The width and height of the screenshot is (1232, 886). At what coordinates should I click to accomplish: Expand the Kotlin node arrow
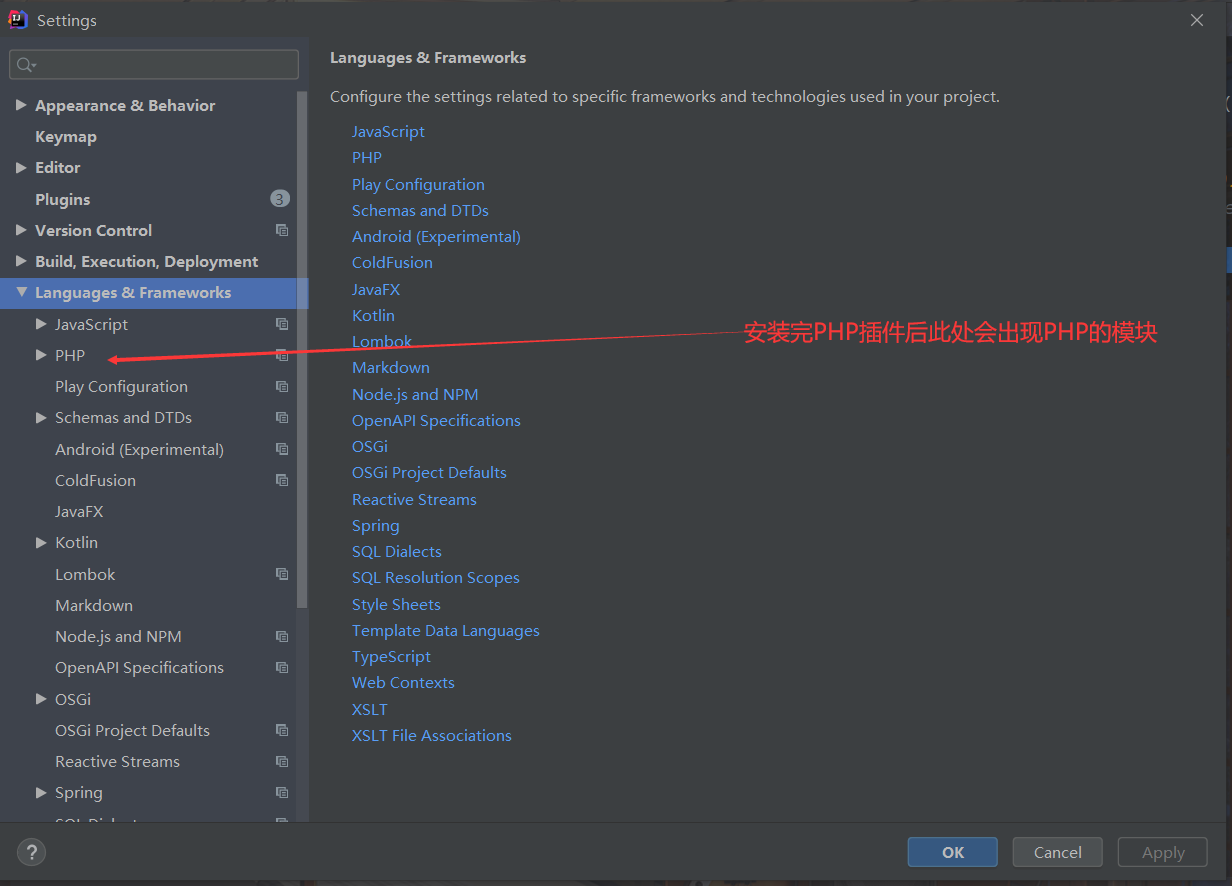tap(41, 542)
